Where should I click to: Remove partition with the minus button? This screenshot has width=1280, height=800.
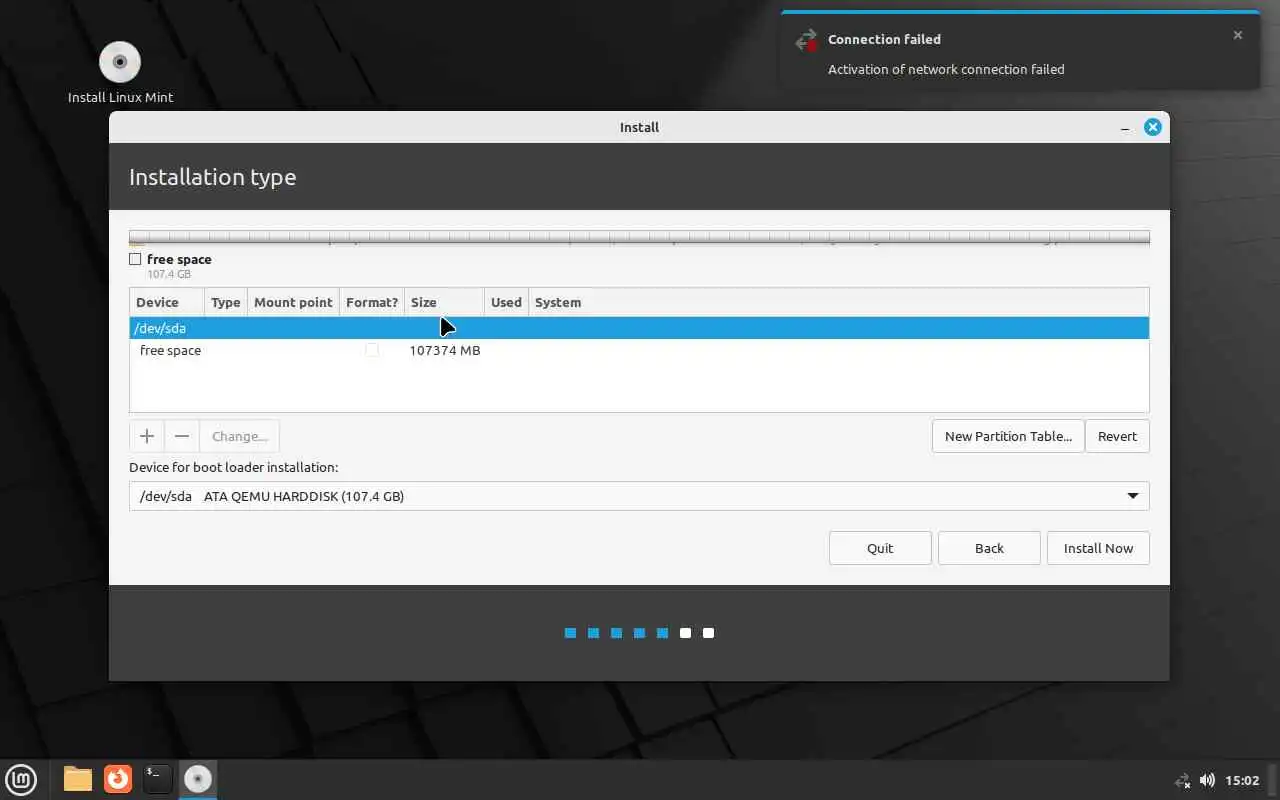pos(182,436)
